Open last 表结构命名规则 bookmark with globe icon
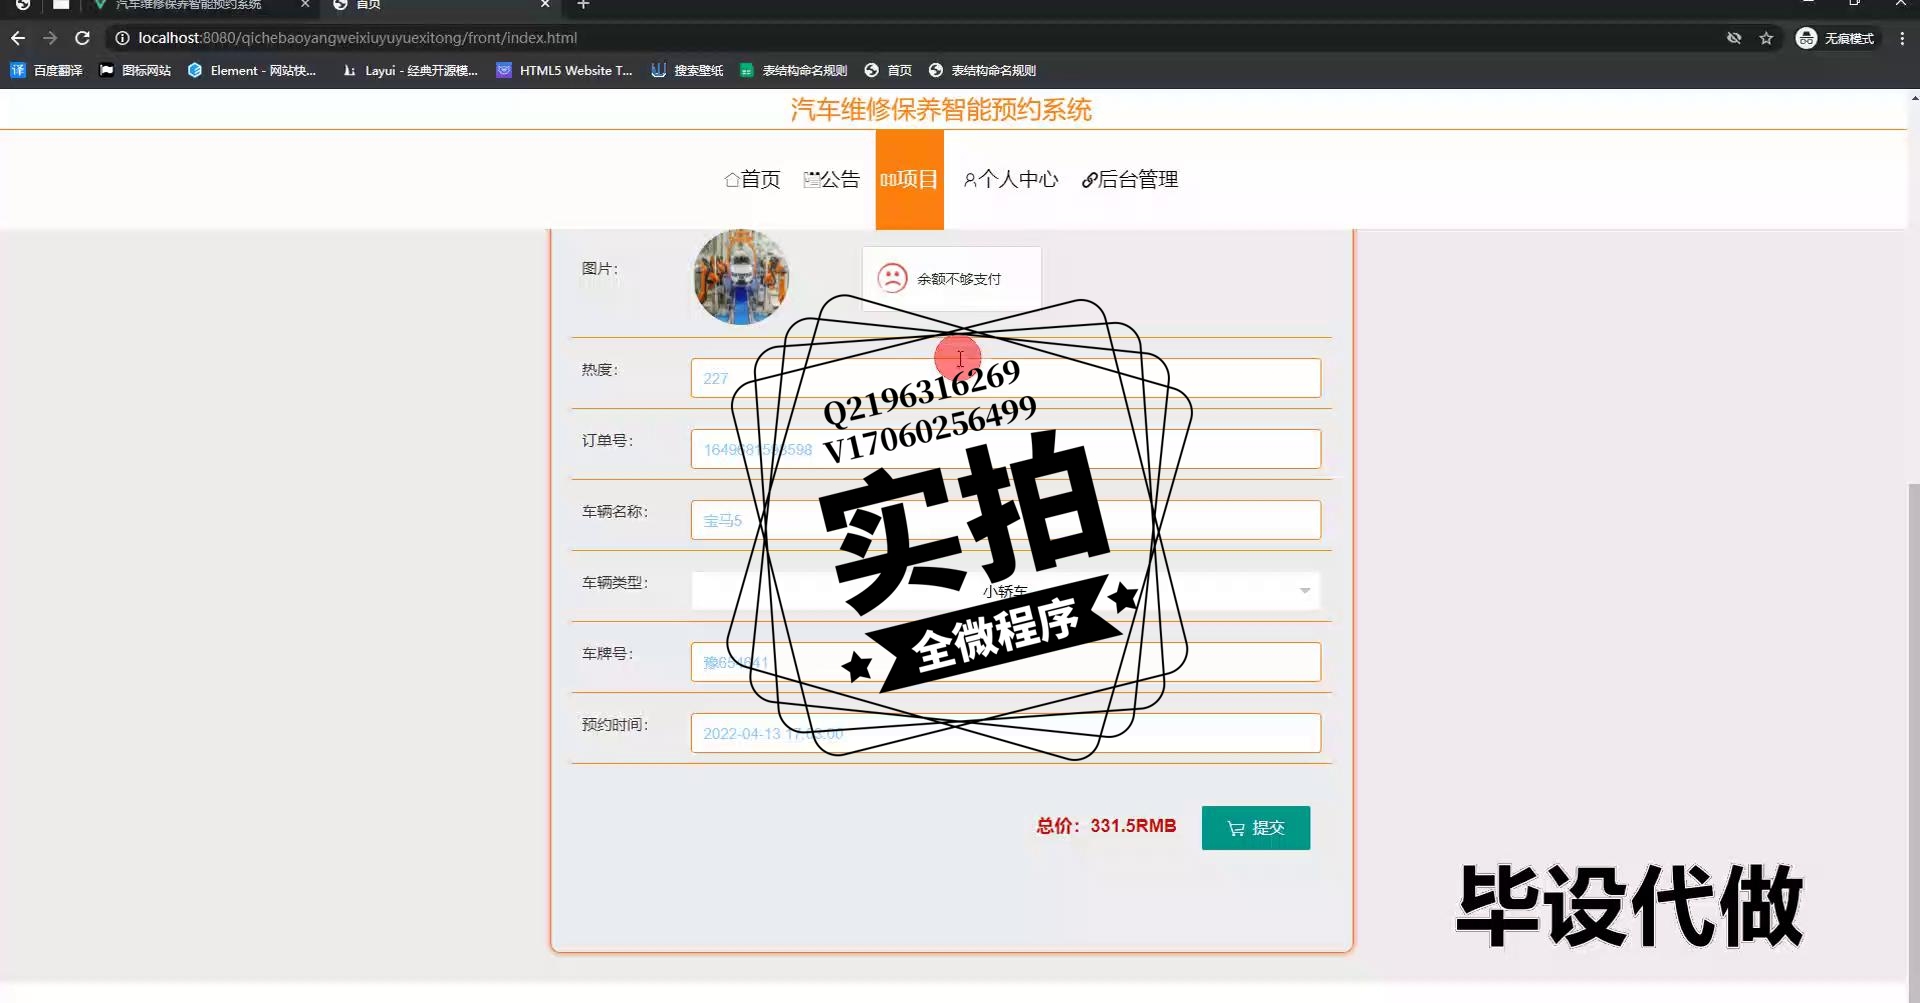This screenshot has height=1003, width=1920. [x=983, y=70]
